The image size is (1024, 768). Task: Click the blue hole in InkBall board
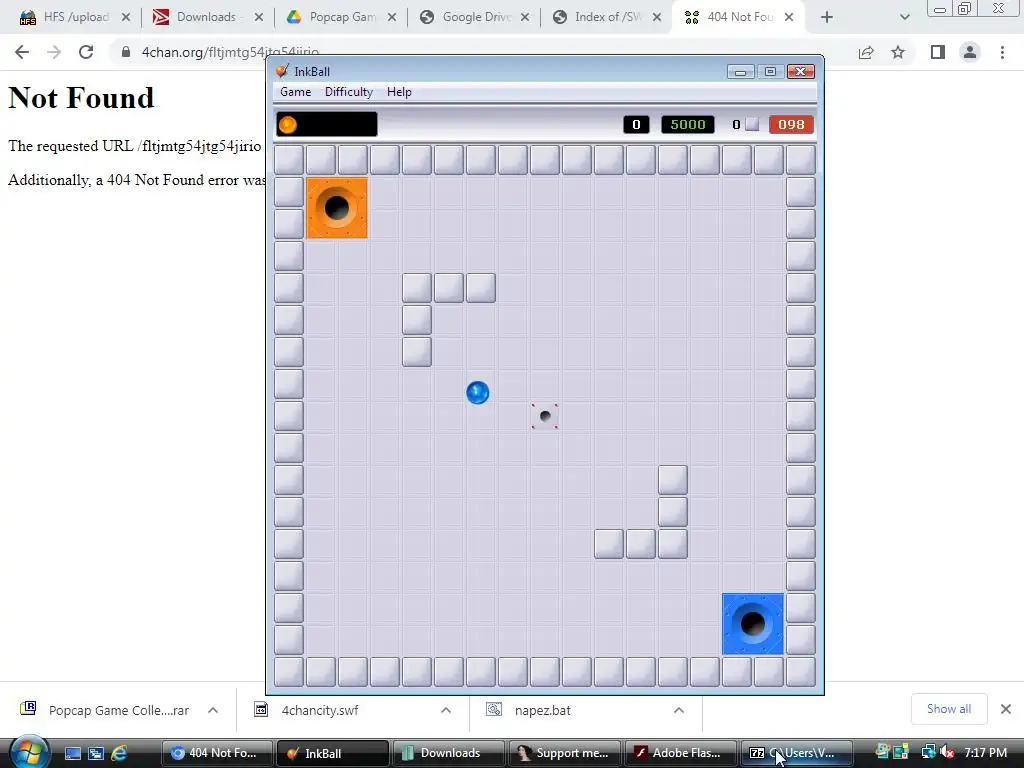(x=752, y=624)
